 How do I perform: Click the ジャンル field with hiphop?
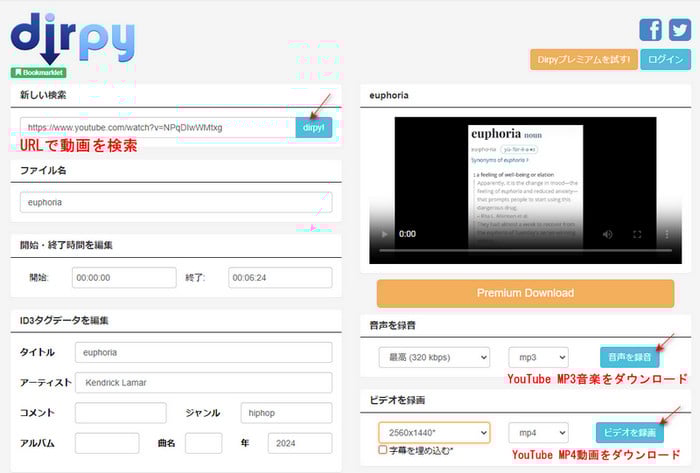pos(287,413)
